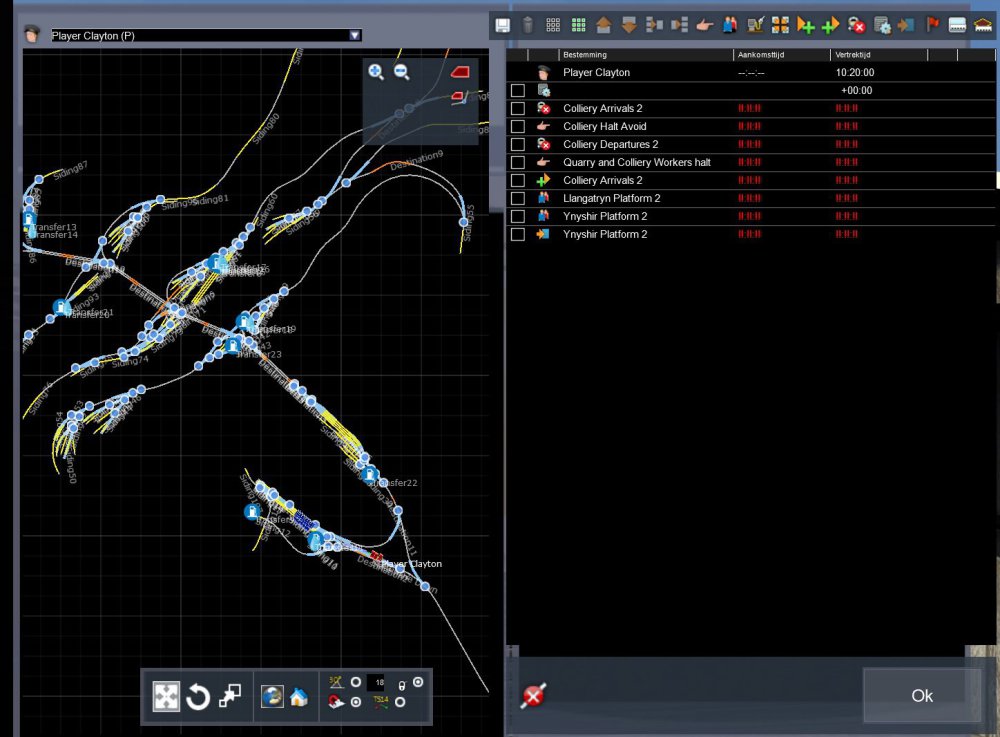Click the Bestemming column header

(x=643, y=55)
